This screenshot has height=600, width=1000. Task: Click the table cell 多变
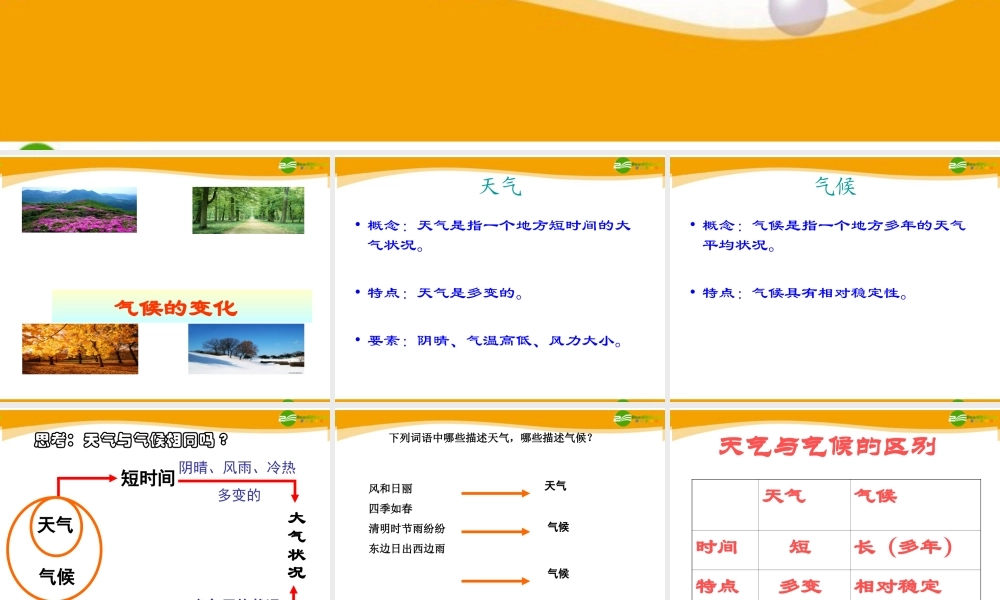800,586
